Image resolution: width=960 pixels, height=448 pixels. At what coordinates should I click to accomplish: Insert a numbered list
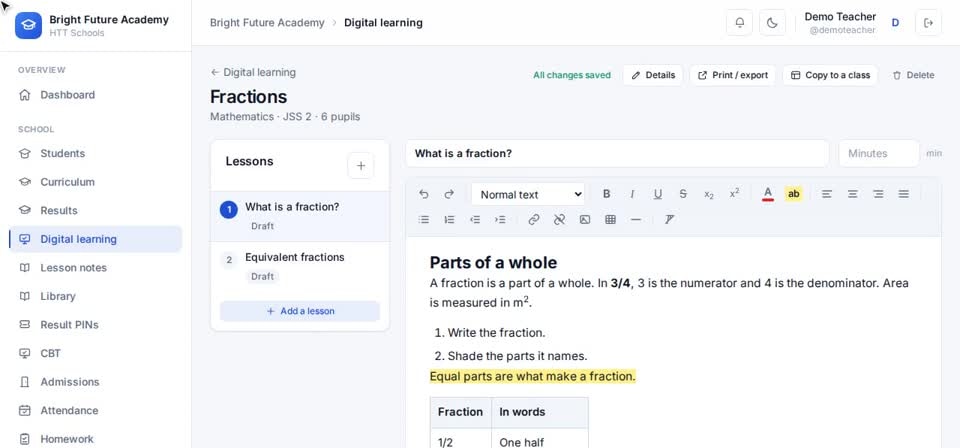click(449, 220)
